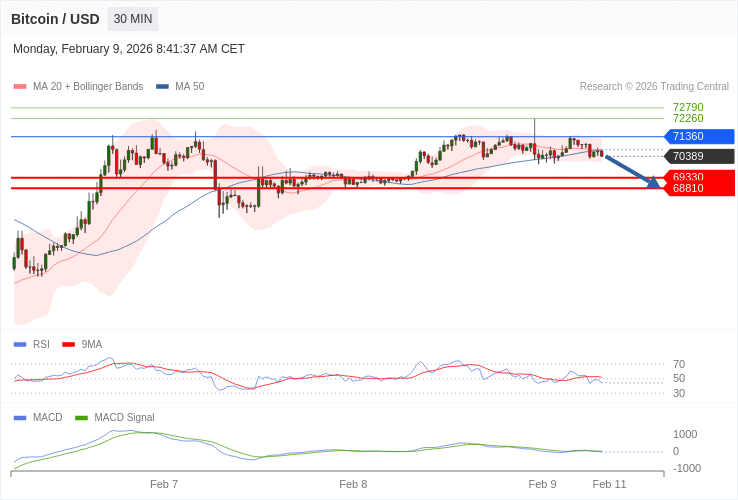Click the blue downward forecast arrow
Screen dimensions: 738x500
click(632, 171)
